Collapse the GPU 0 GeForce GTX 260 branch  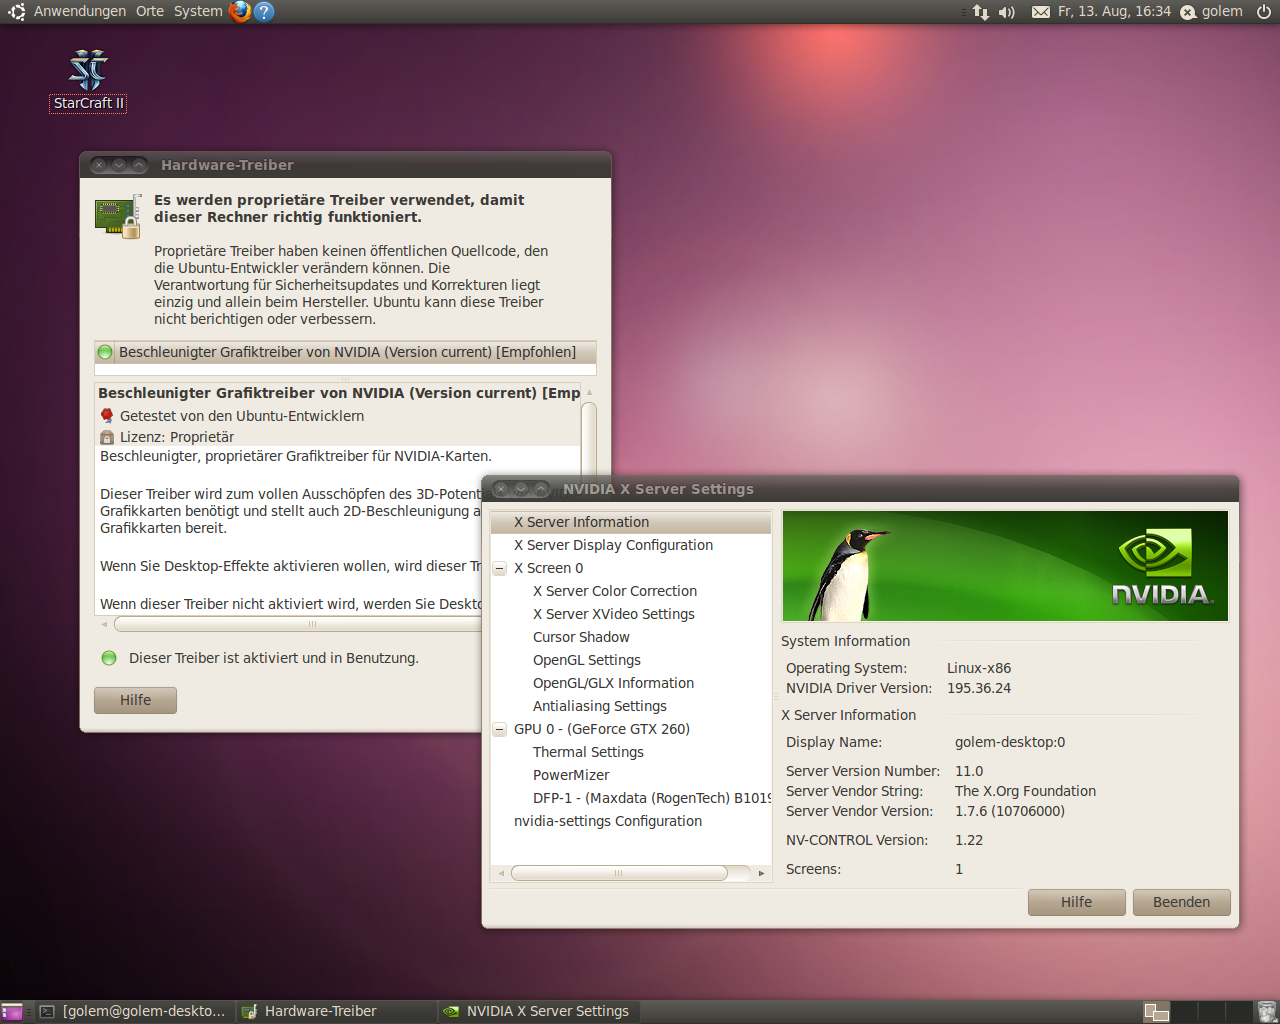coord(499,729)
